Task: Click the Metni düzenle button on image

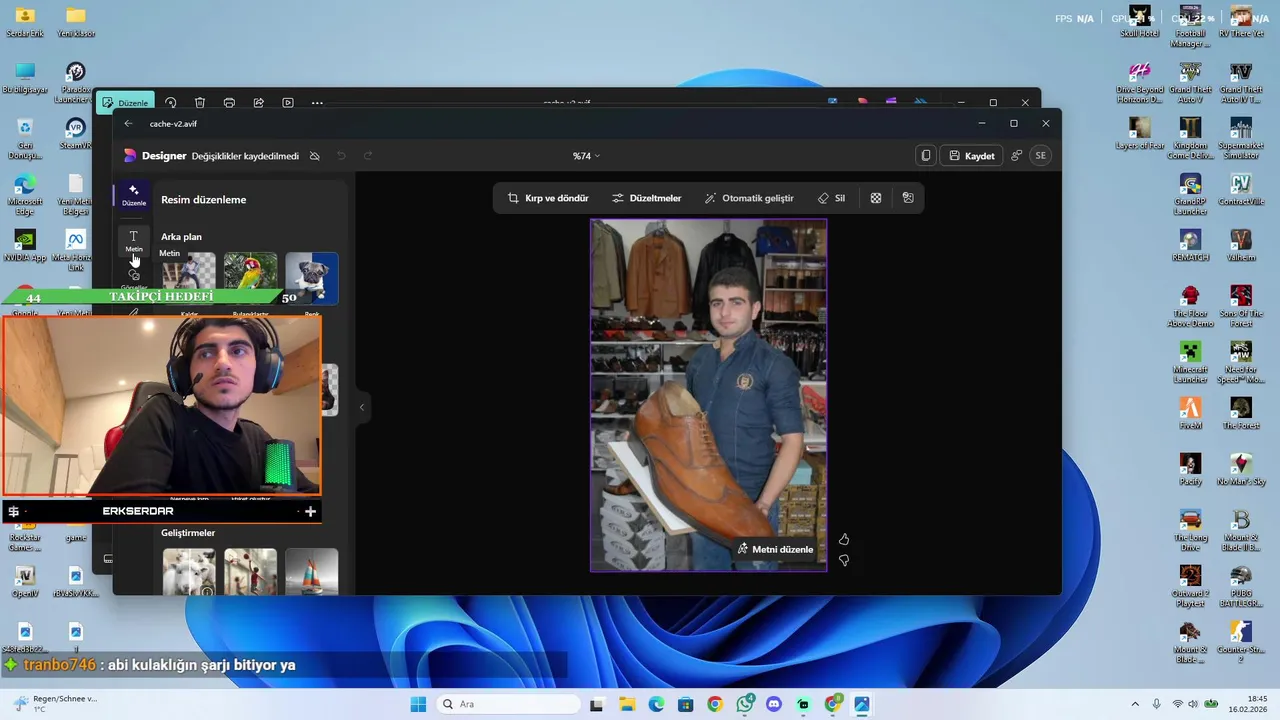Action: point(776,549)
